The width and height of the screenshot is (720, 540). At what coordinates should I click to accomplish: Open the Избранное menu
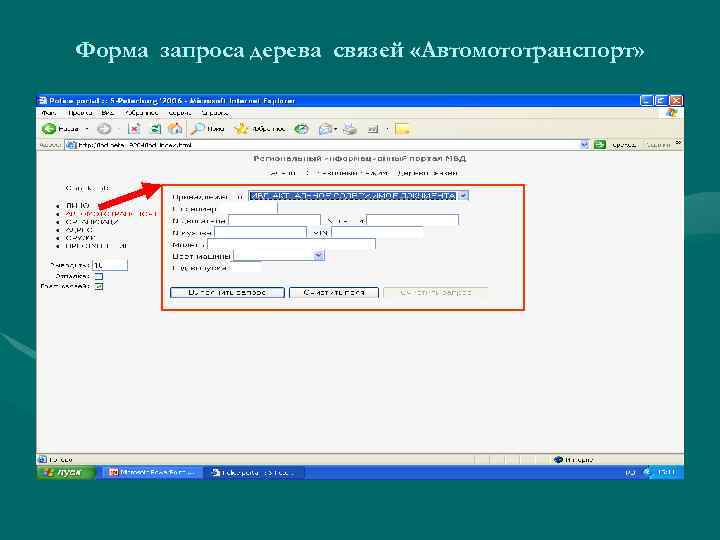(141, 112)
